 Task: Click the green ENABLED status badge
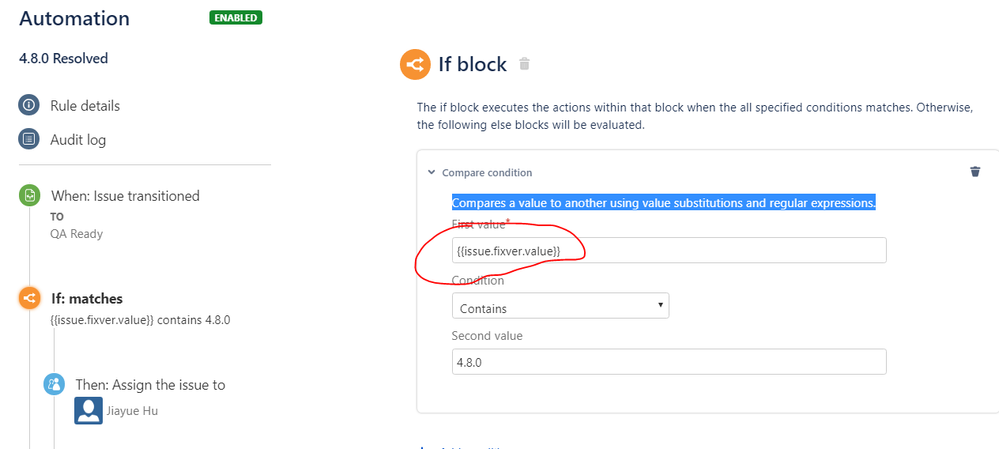[x=236, y=18]
